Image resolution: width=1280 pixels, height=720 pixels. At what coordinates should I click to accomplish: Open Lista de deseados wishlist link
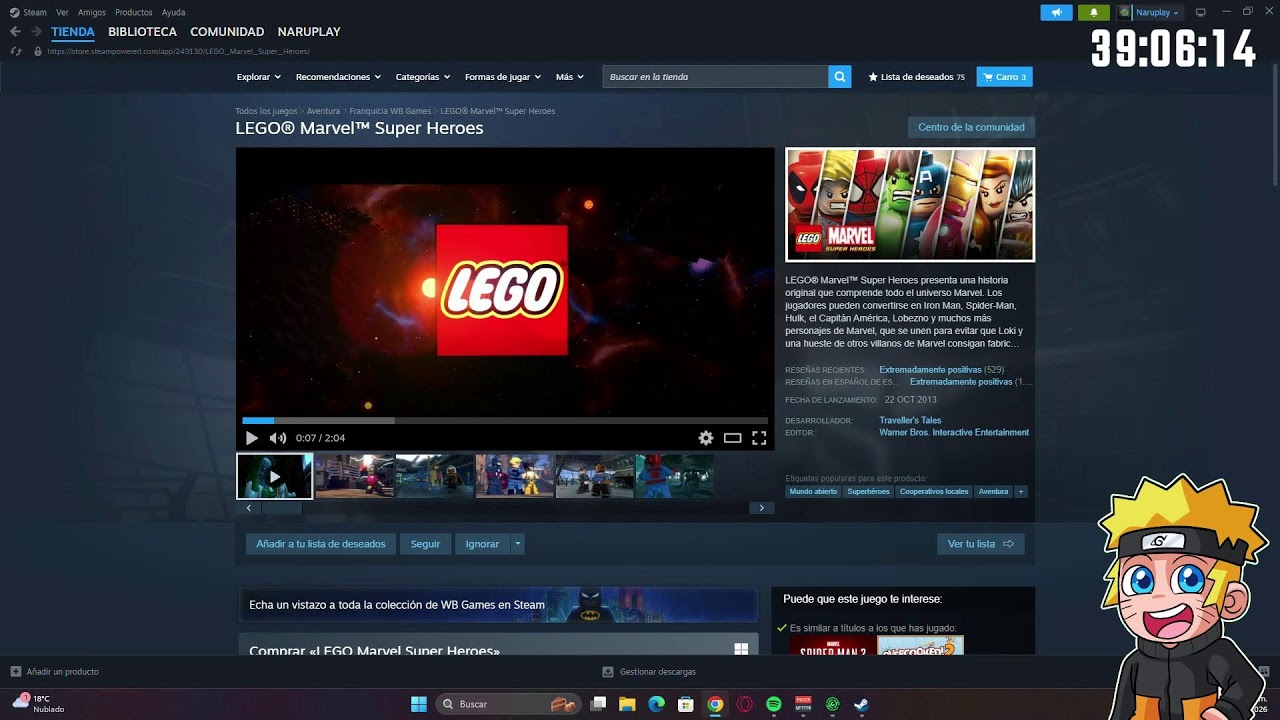(x=917, y=77)
